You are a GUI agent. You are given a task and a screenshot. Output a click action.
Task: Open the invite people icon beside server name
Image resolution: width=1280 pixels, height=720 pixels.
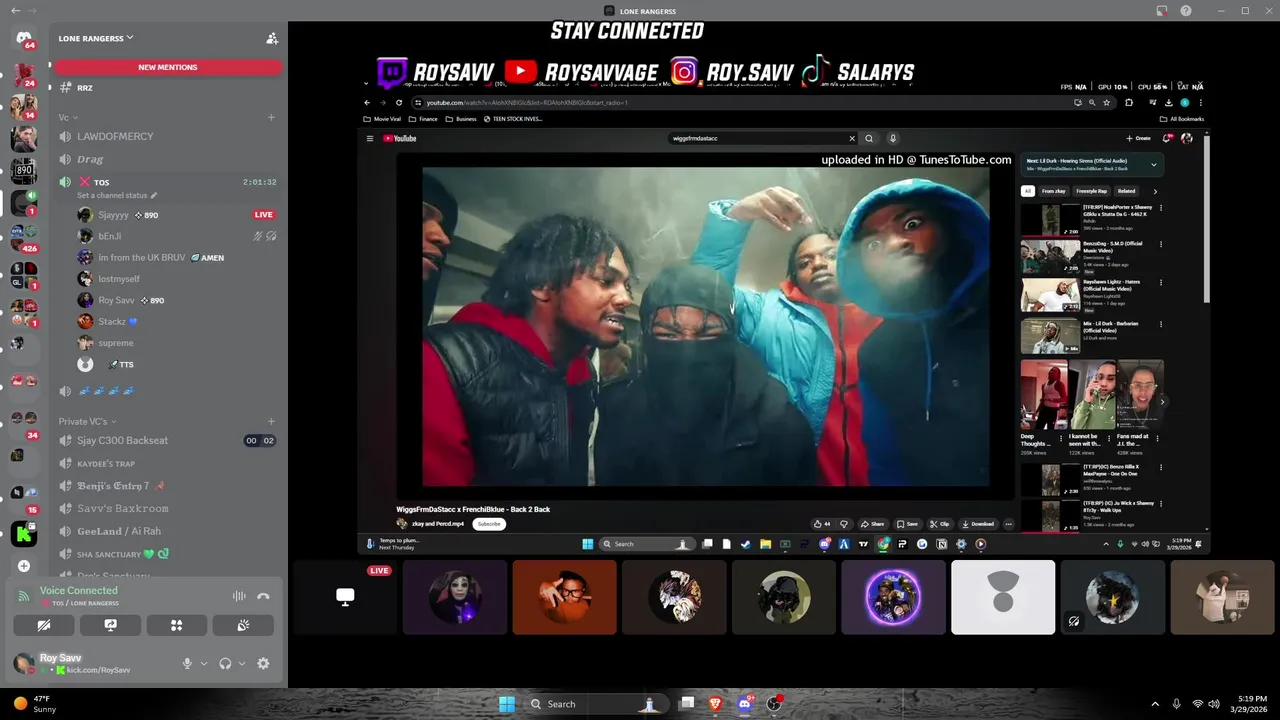pyautogui.click(x=271, y=38)
